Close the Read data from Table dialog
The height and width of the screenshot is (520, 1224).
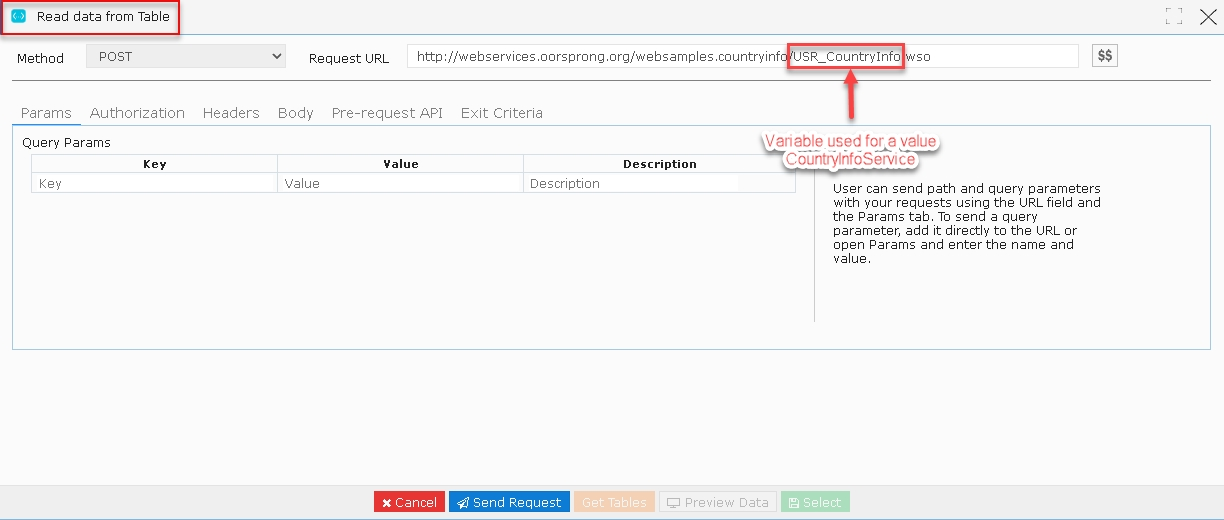1207,16
